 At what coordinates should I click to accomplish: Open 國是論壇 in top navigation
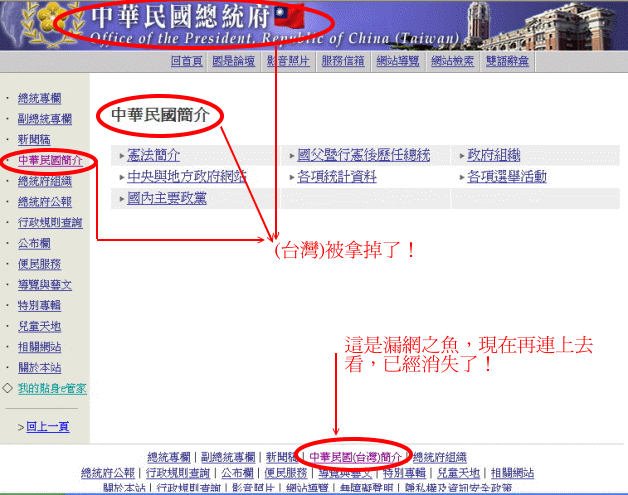coord(233,61)
